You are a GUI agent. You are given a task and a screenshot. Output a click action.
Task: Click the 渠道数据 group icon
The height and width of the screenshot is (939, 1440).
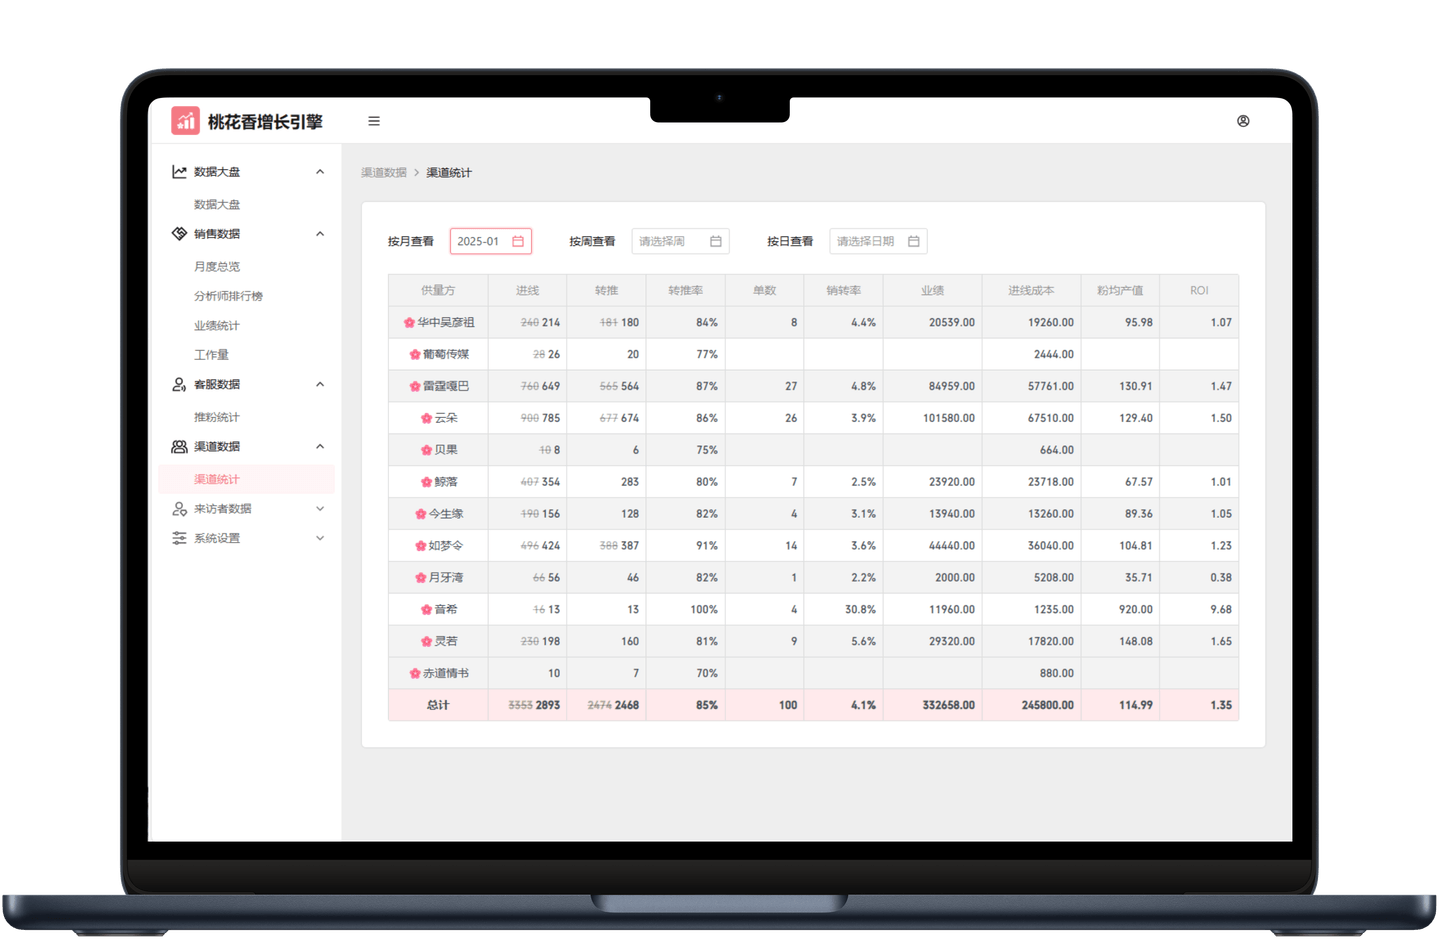(179, 447)
